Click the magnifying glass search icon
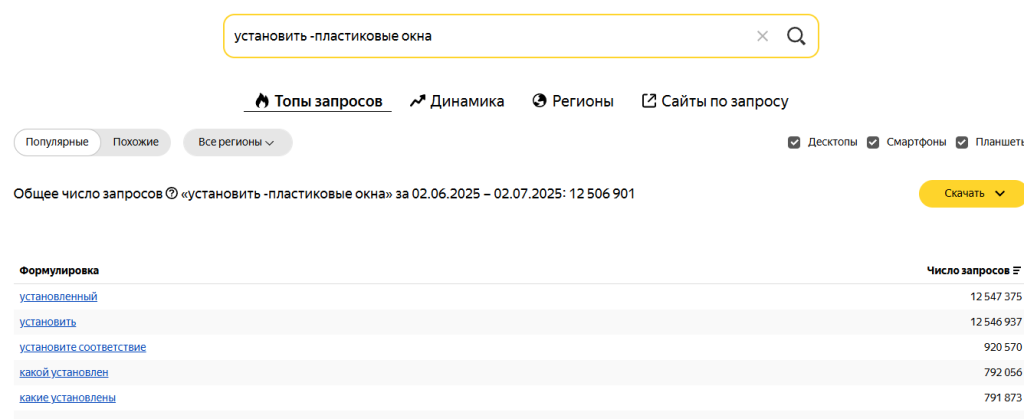 pos(796,36)
